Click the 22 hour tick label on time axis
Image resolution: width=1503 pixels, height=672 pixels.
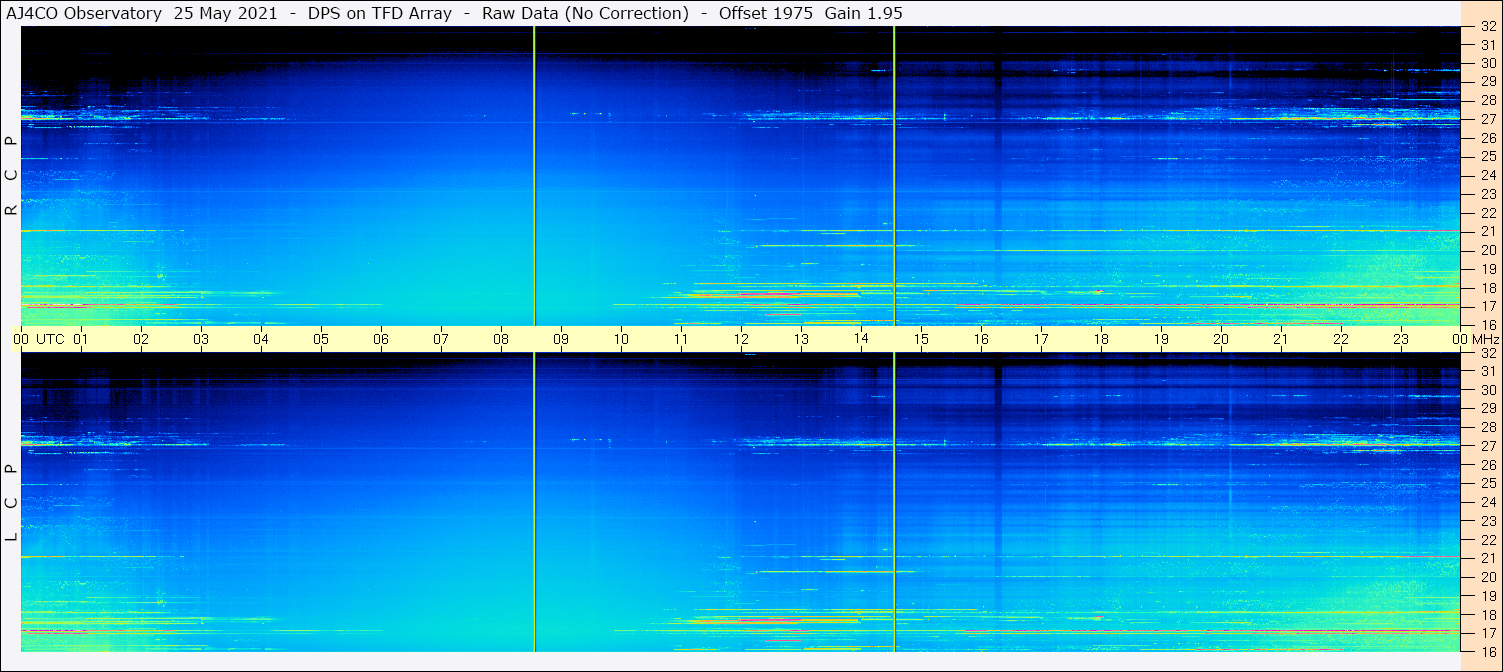1341,339
